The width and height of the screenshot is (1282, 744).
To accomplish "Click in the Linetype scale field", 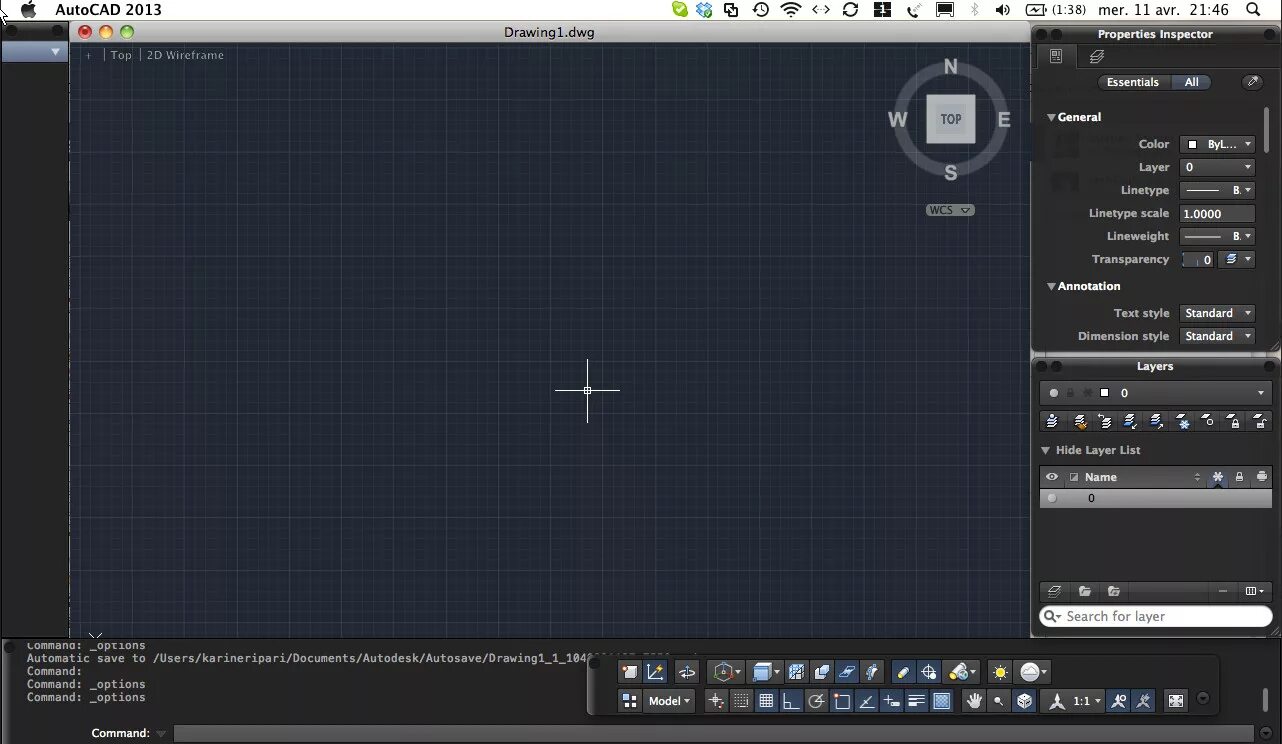I will coord(1217,213).
